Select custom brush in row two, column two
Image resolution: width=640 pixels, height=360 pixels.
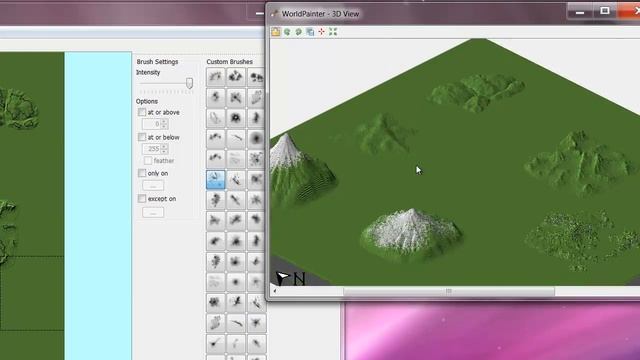(x=236, y=98)
